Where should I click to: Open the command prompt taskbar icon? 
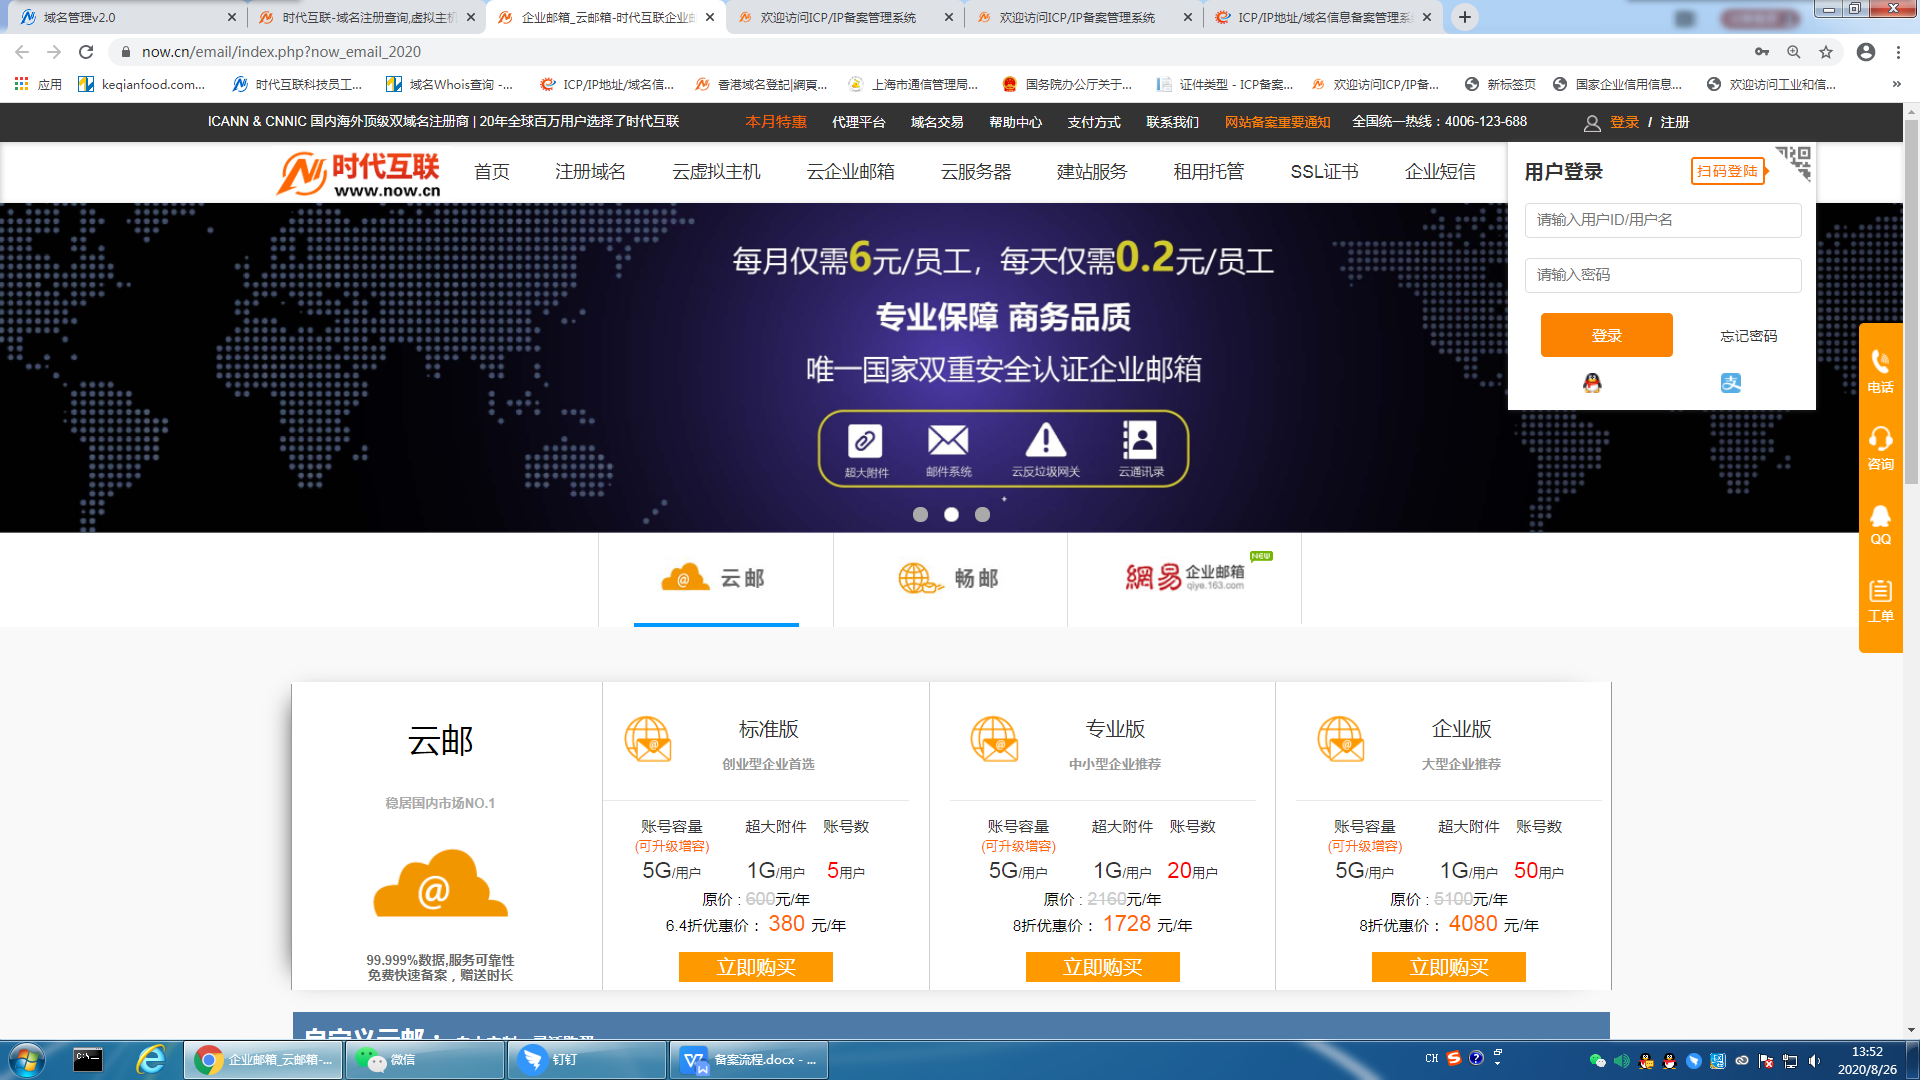(88, 1060)
